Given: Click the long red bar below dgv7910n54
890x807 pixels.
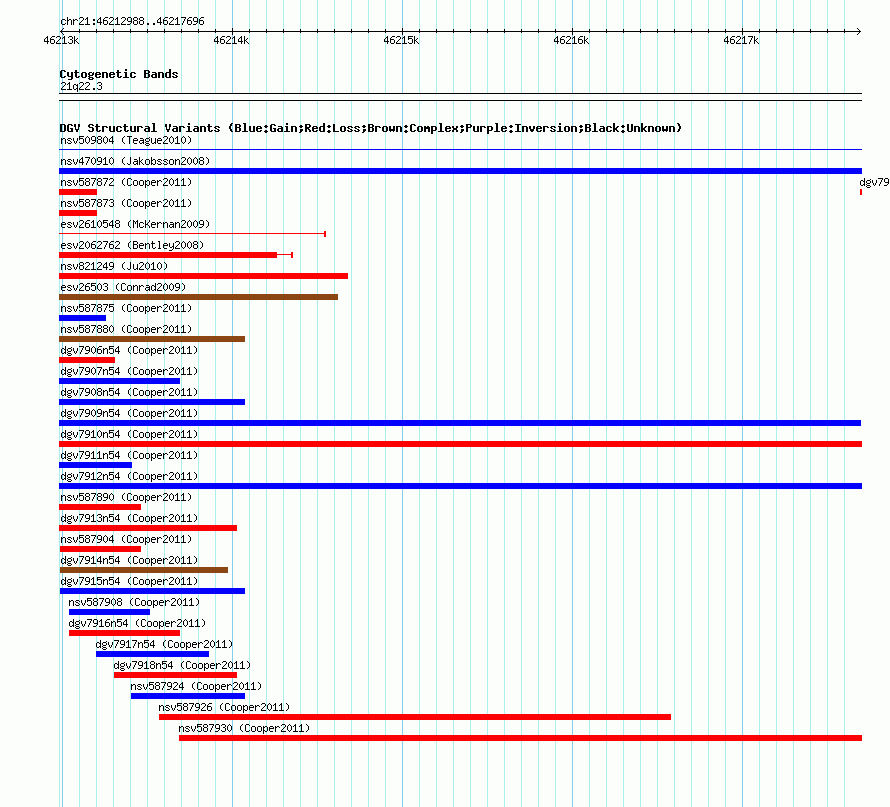Looking at the screenshot, I should click(460, 444).
